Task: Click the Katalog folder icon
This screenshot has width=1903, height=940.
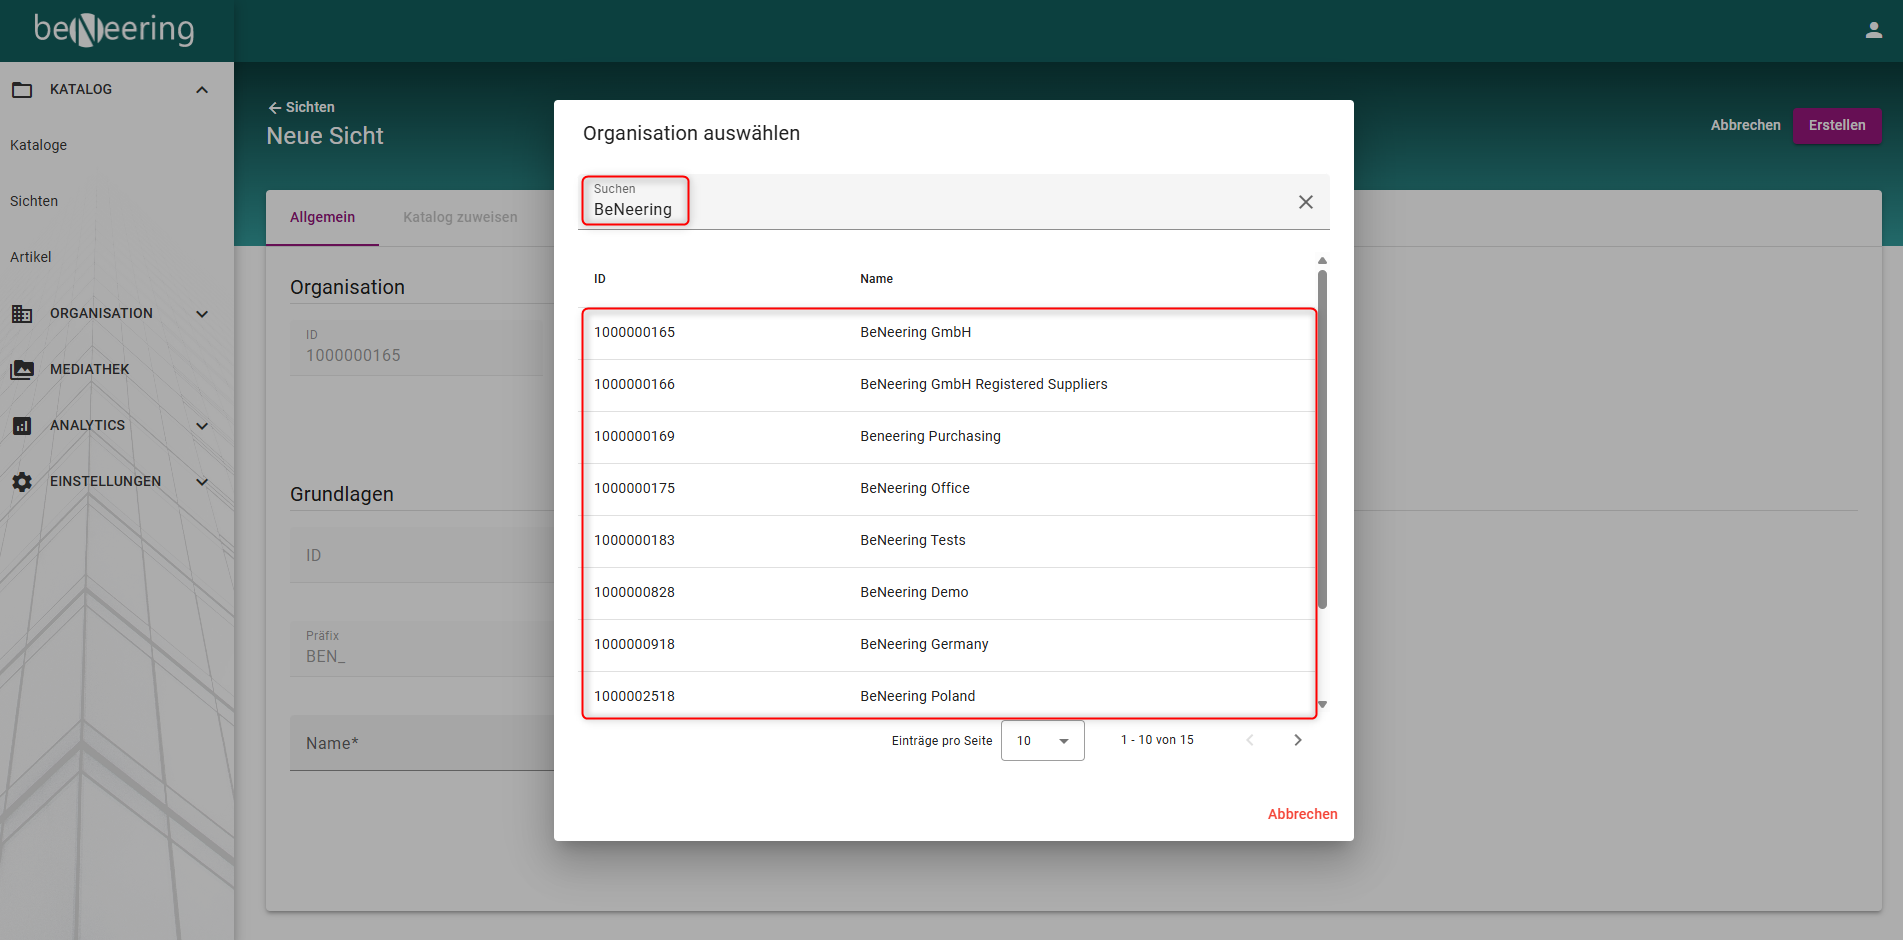Action: pos(22,90)
